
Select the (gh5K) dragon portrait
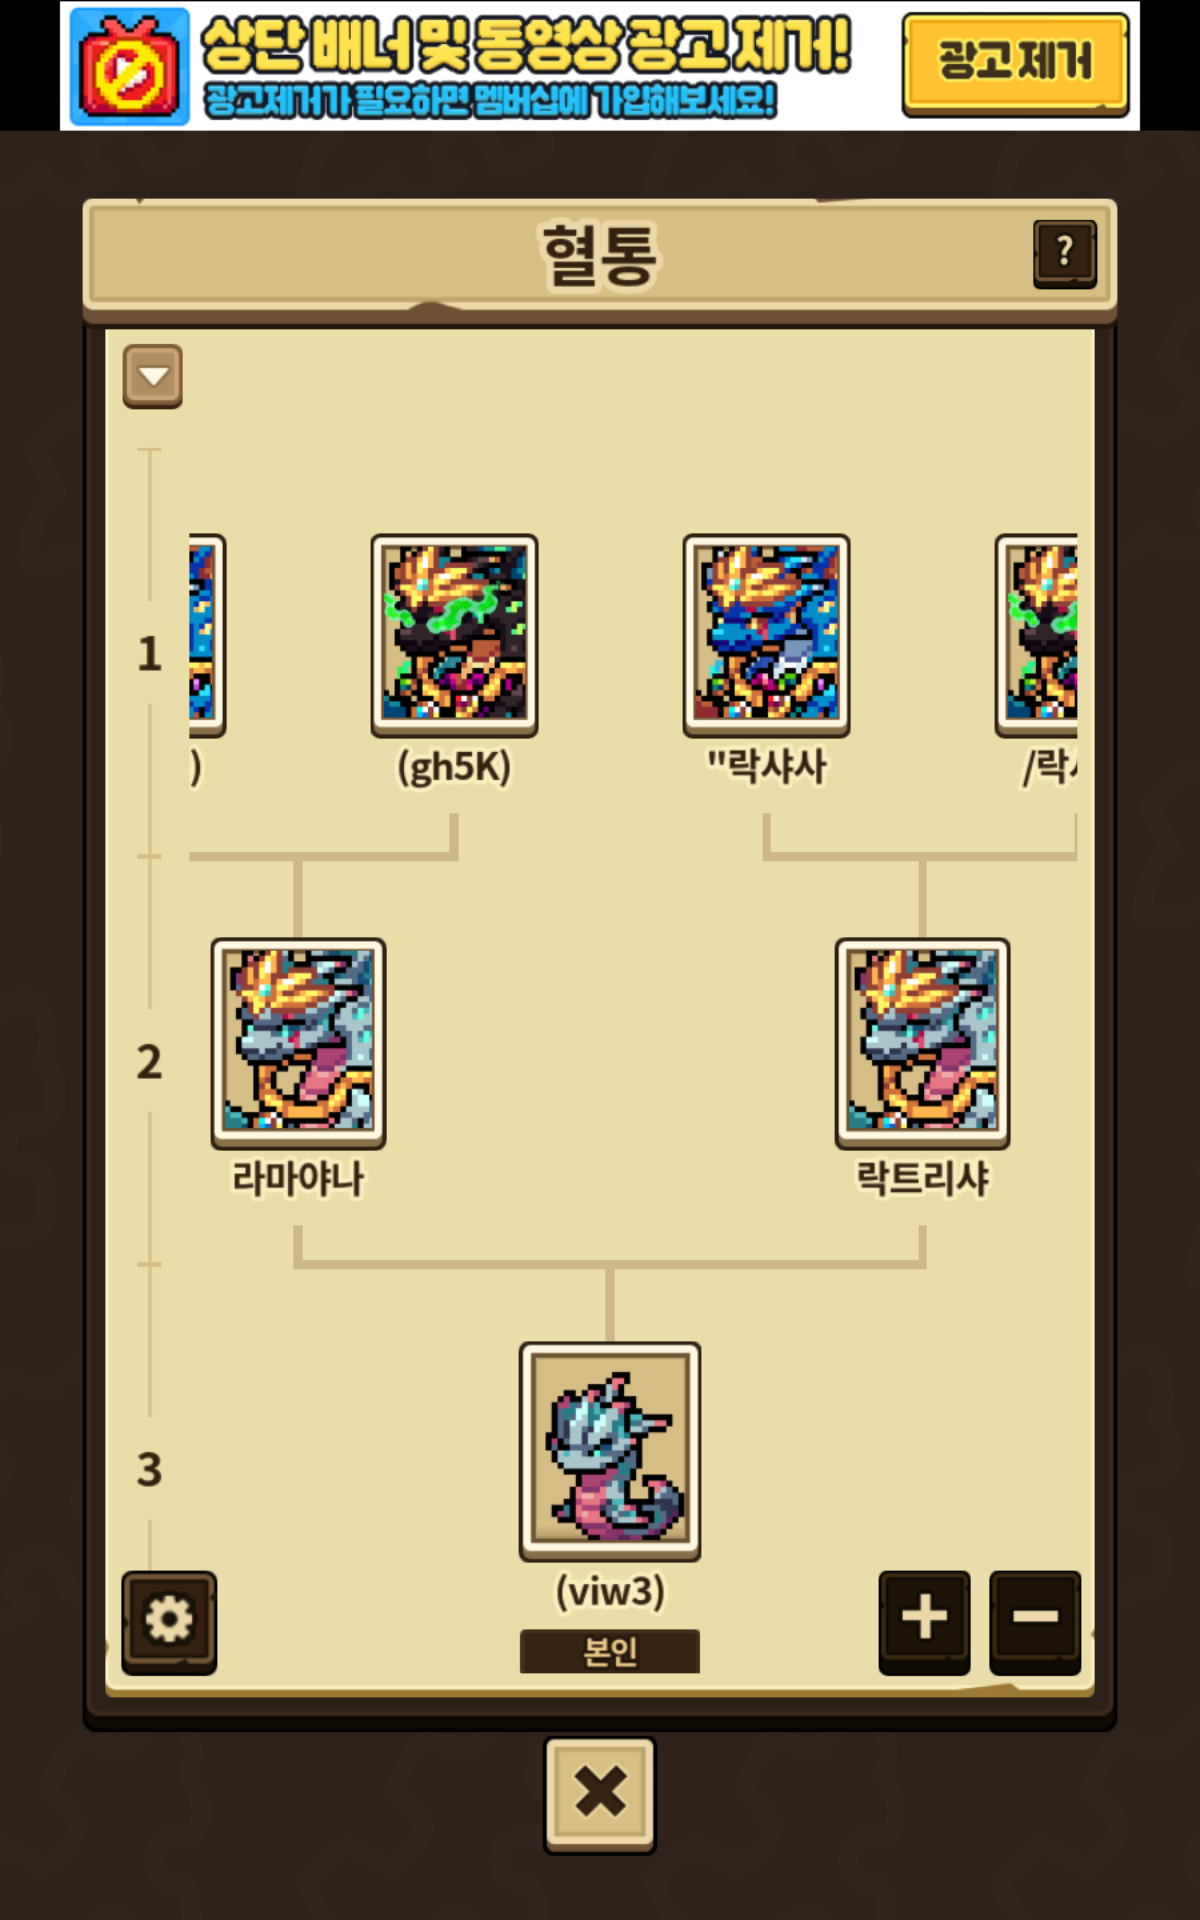click(x=455, y=635)
